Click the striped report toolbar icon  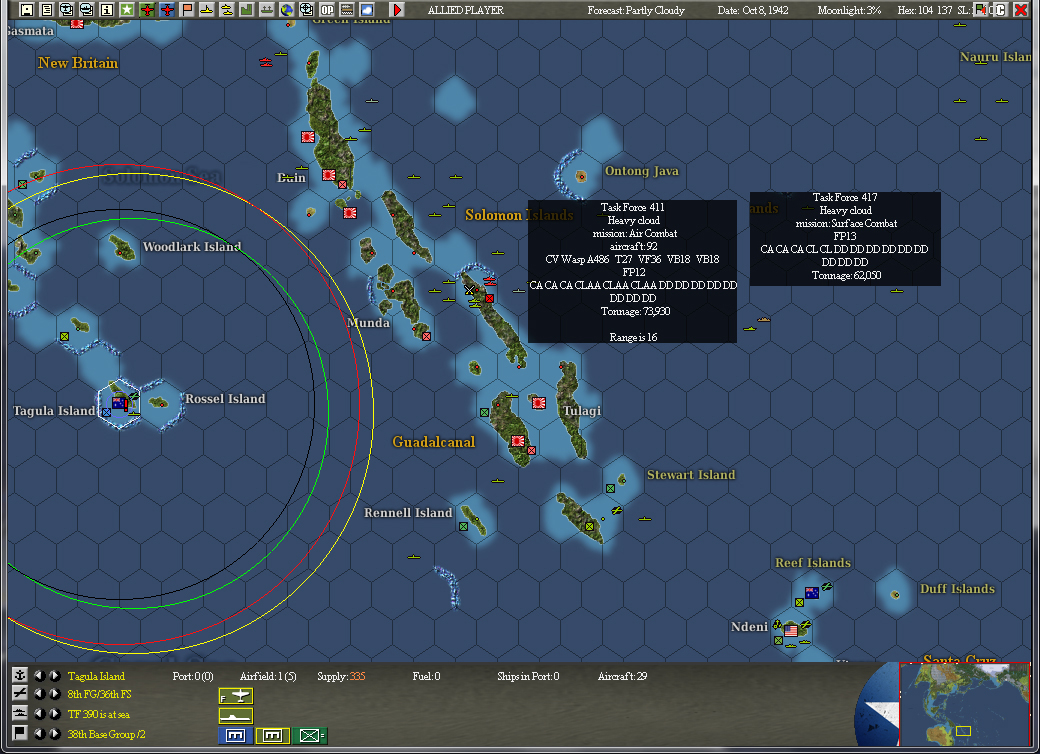[x=347, y=10]
